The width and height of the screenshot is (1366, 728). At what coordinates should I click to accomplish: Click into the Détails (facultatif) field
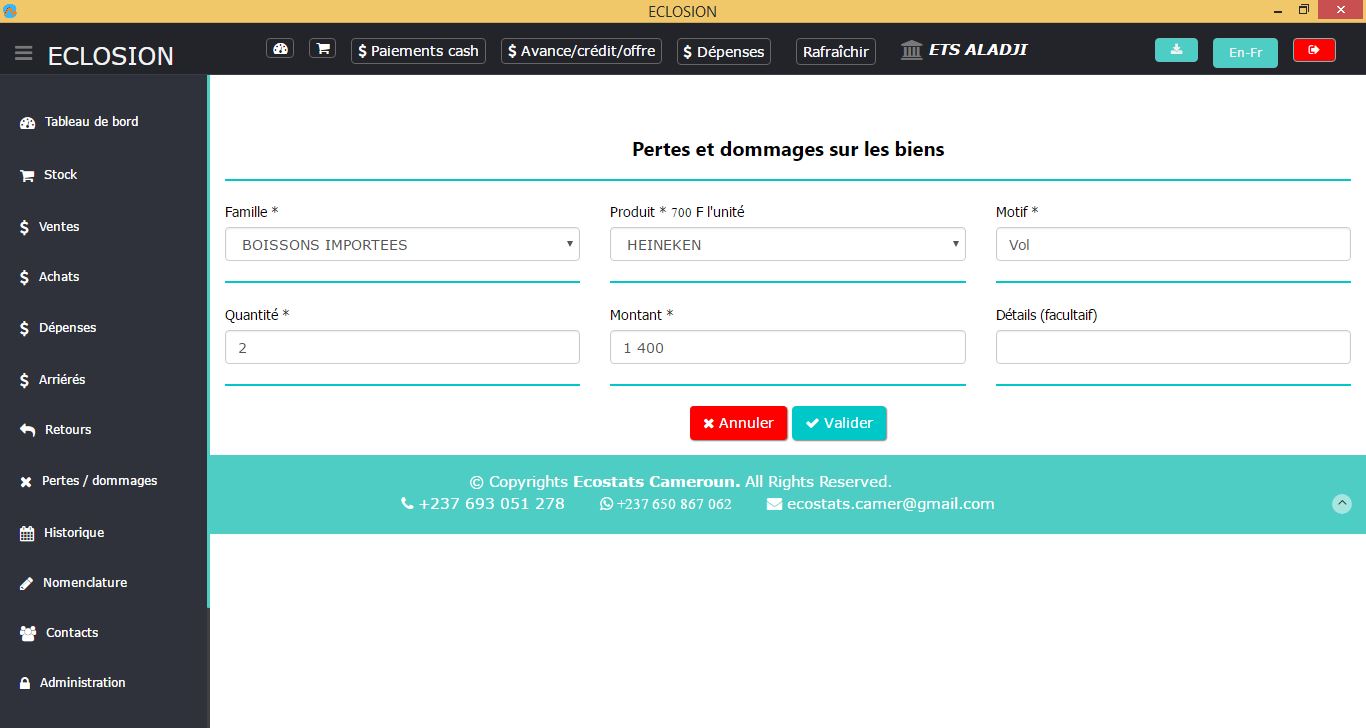point(1172,348)
